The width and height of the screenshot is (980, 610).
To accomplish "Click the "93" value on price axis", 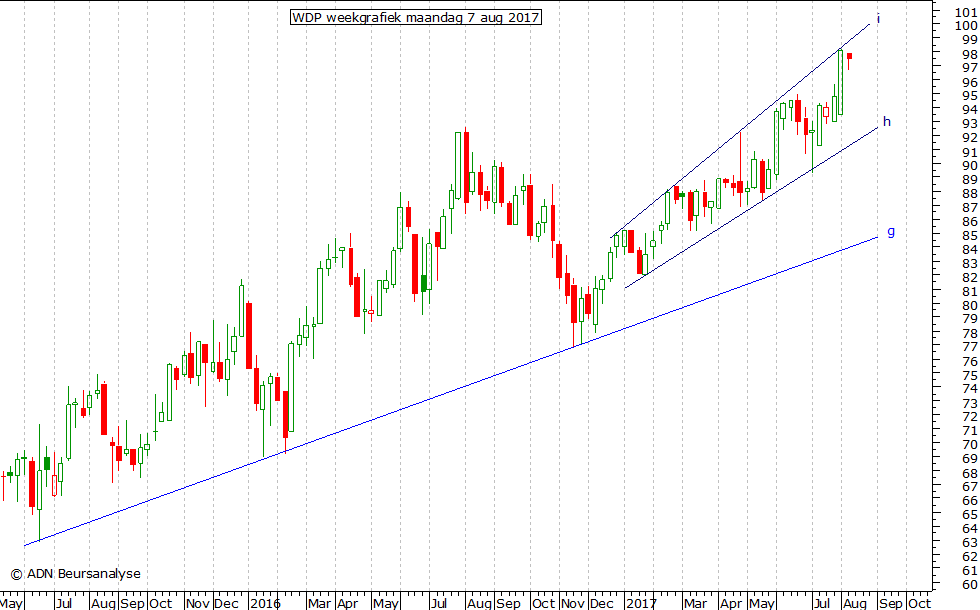I will 970,124.
